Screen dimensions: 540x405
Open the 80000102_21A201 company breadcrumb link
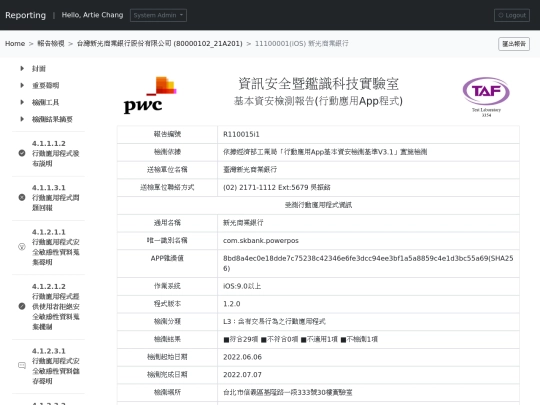tap(159, 43)
